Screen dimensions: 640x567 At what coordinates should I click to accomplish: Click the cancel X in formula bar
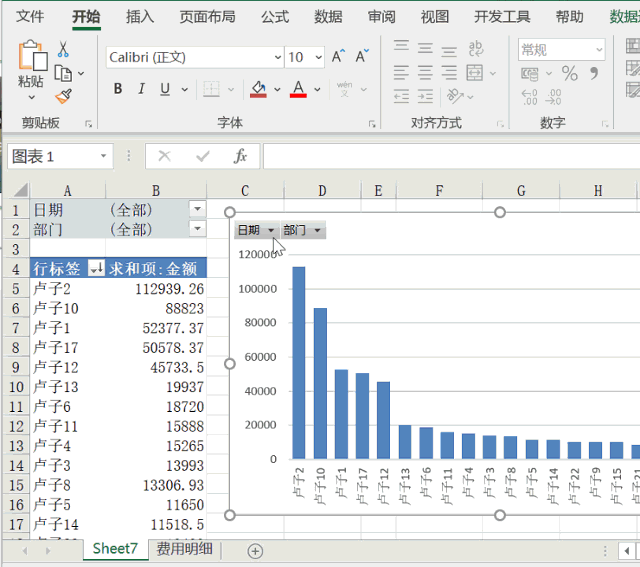pyautogui.click(x=164, y=156)
